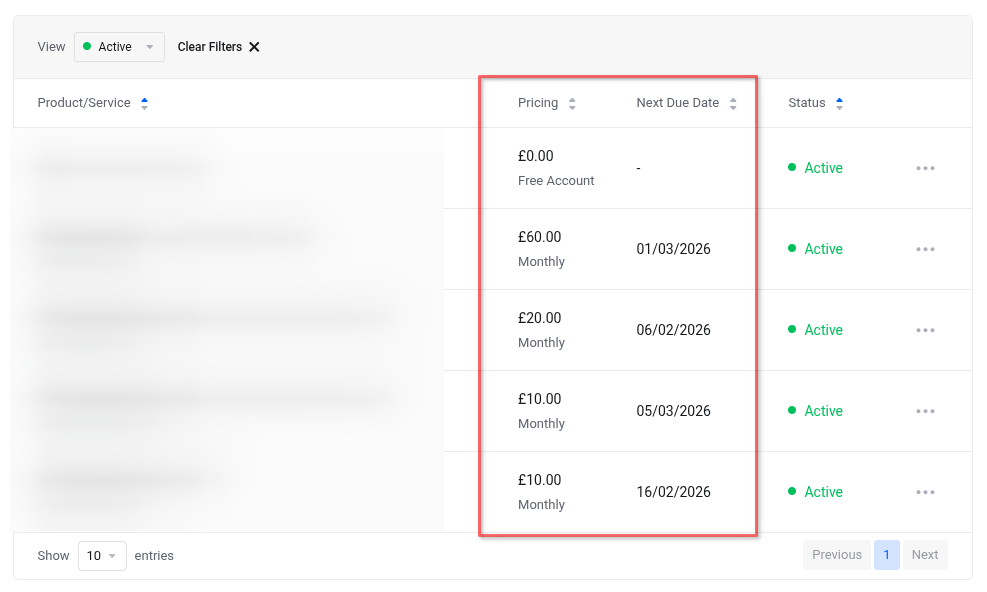
Task: Click the Clear Filters link
Action: [210, 47]
